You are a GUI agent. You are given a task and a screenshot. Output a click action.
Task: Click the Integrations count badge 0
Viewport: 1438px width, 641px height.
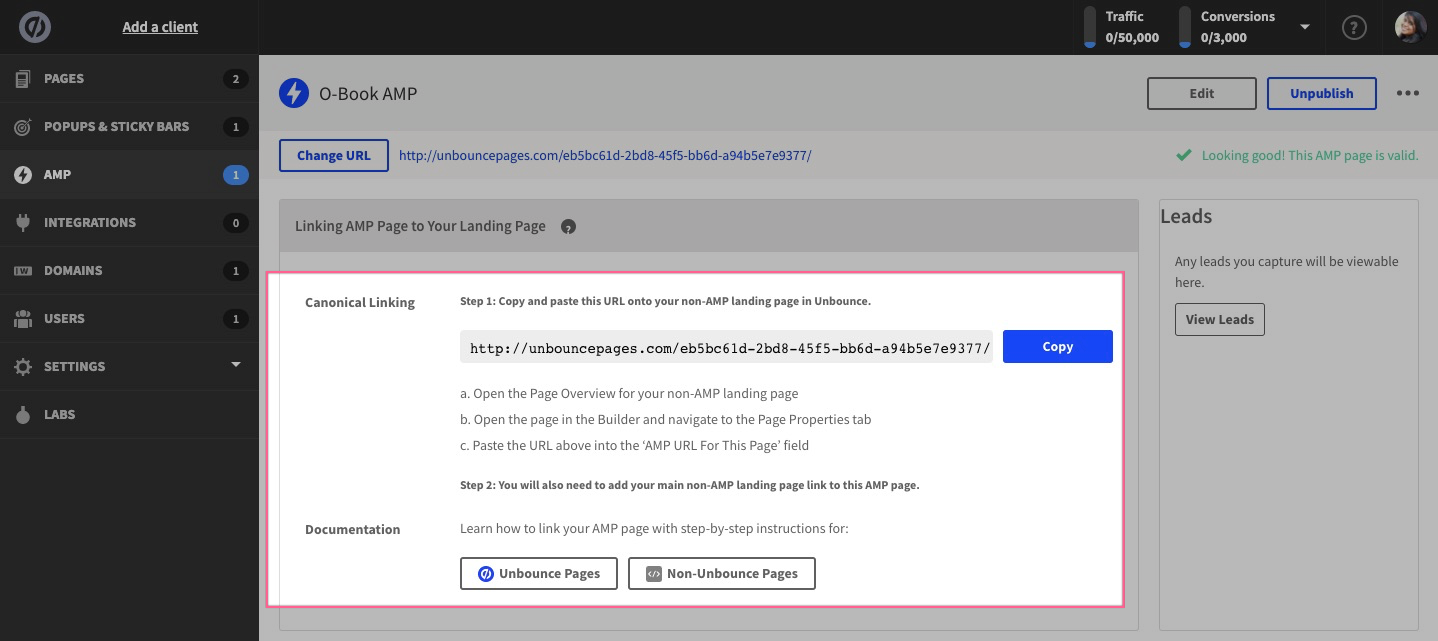[x=235, y=223]
